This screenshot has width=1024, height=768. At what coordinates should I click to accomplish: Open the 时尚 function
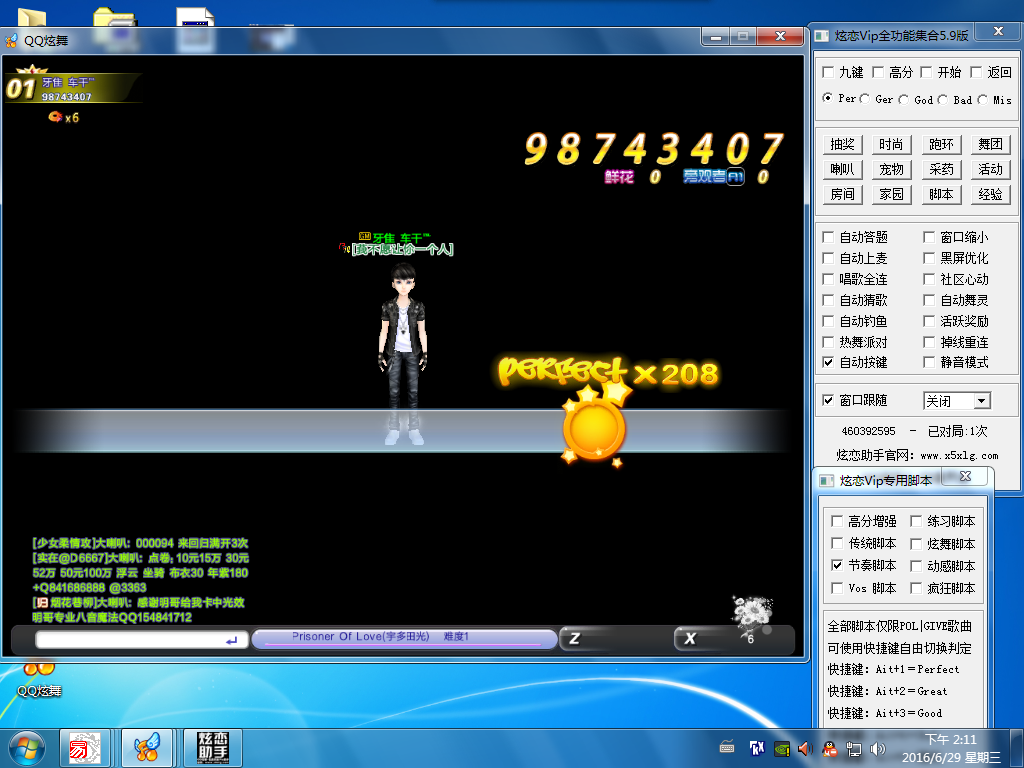click(x=891, y=144)
